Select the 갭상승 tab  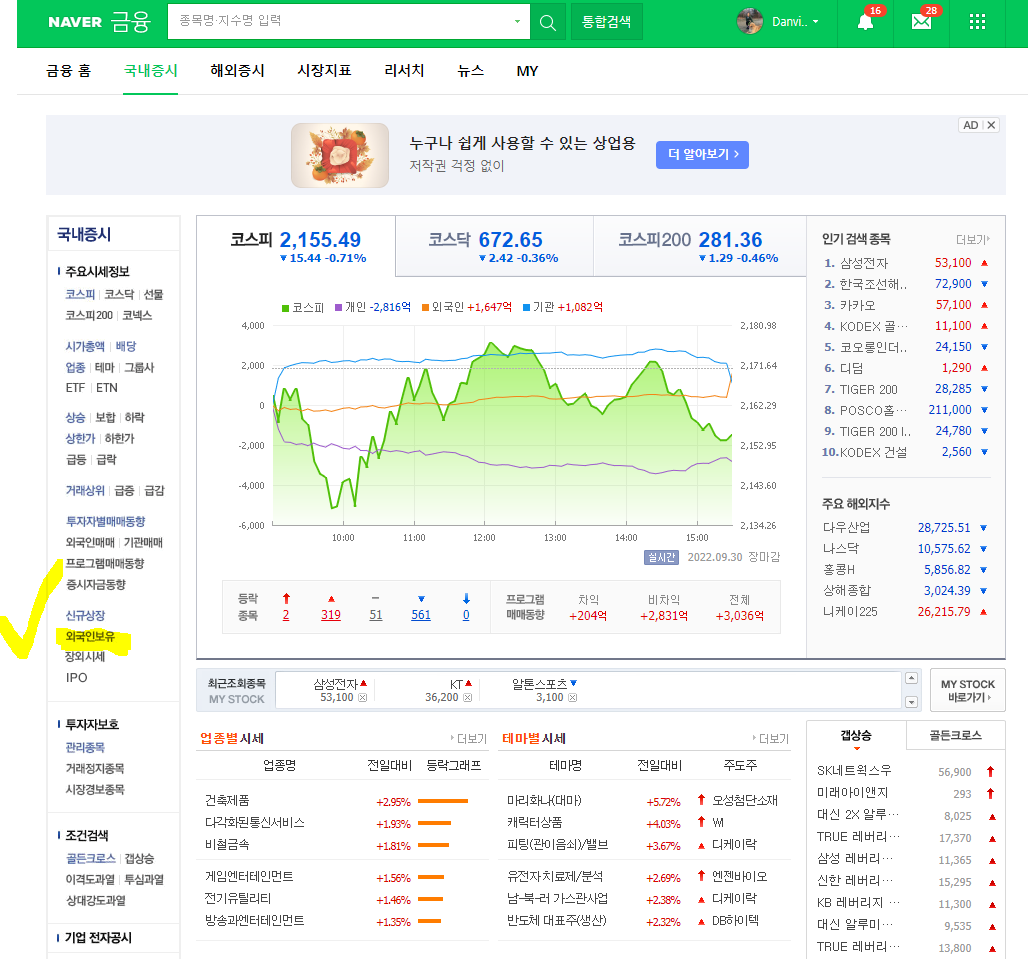point(856,735)
